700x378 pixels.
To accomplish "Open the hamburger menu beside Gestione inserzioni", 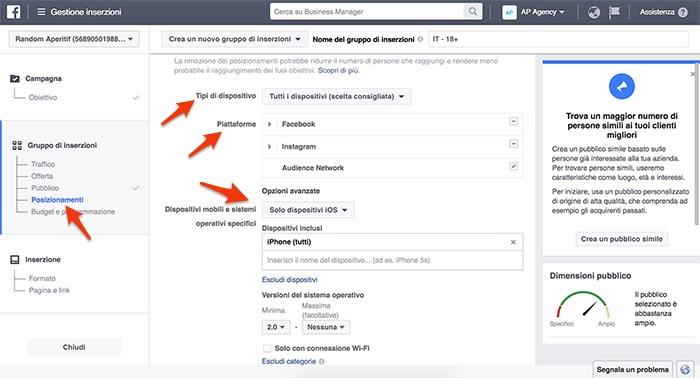I will pyautogui.click(x=41, y=12).
